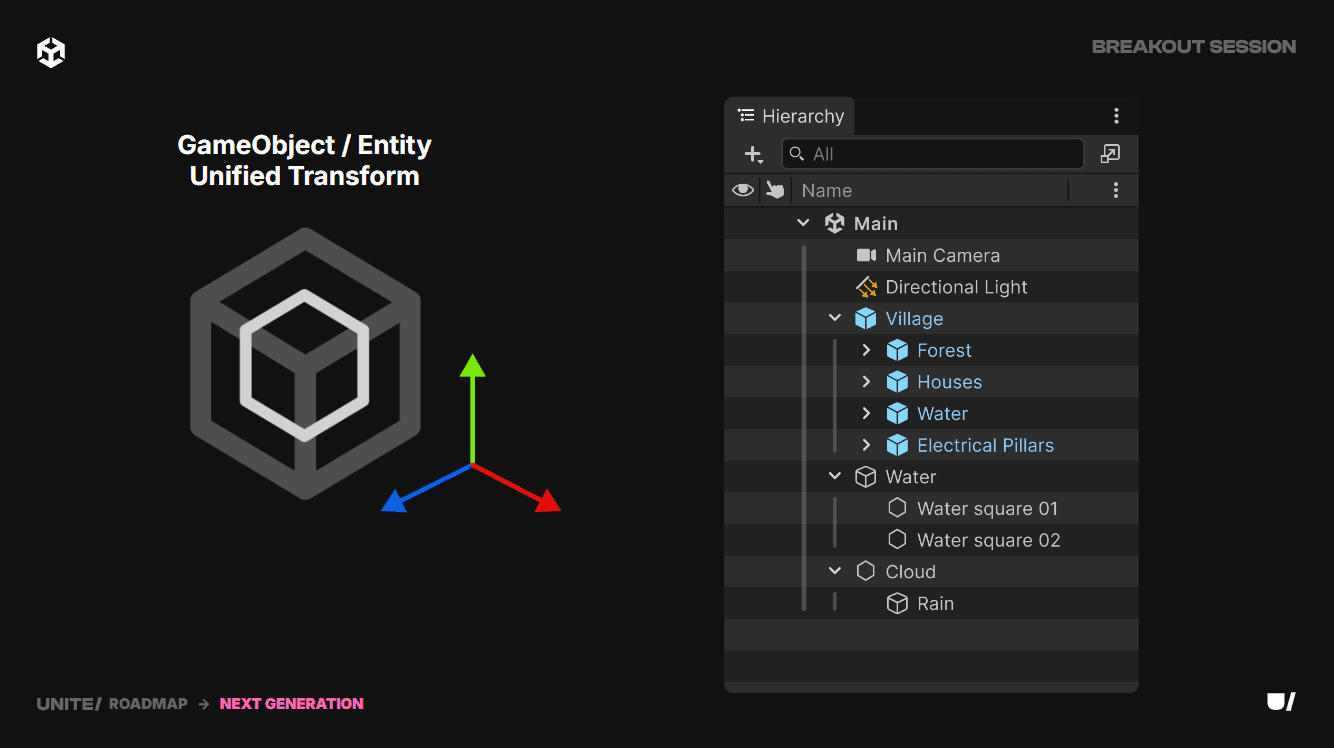Expand the Forest prefab node
This screenshot has height=748, width=1334.
[867, 351]
